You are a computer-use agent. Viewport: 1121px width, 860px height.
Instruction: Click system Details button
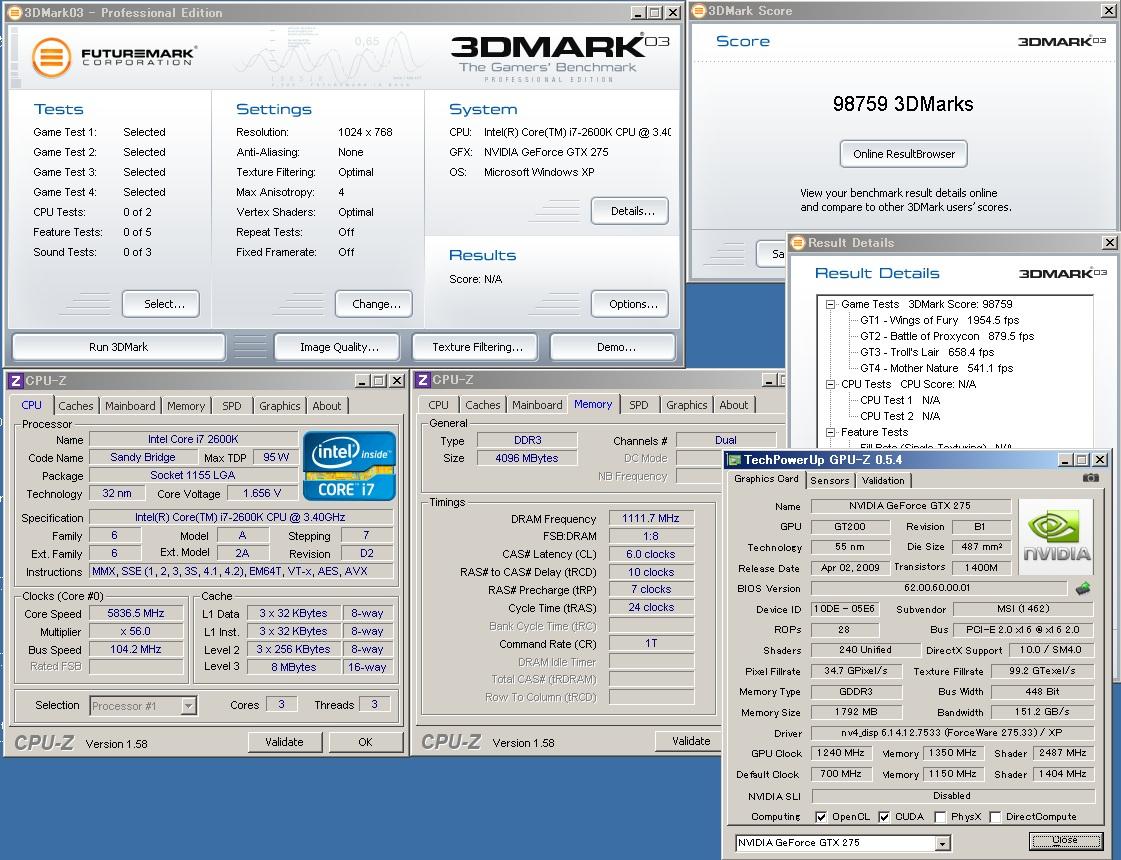630,211
